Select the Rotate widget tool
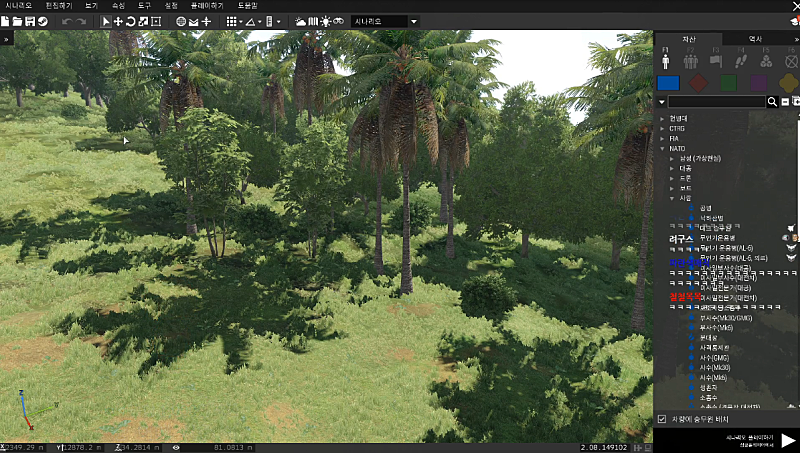The width and height of the screenshot is (800, 453). click(130, 21)
